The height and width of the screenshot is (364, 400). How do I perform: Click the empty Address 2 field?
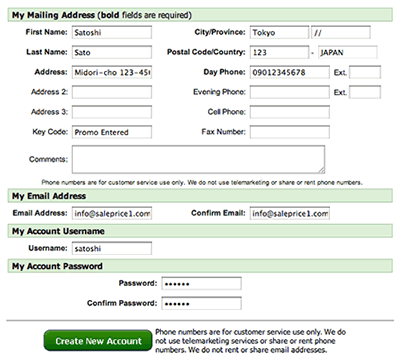112,92
